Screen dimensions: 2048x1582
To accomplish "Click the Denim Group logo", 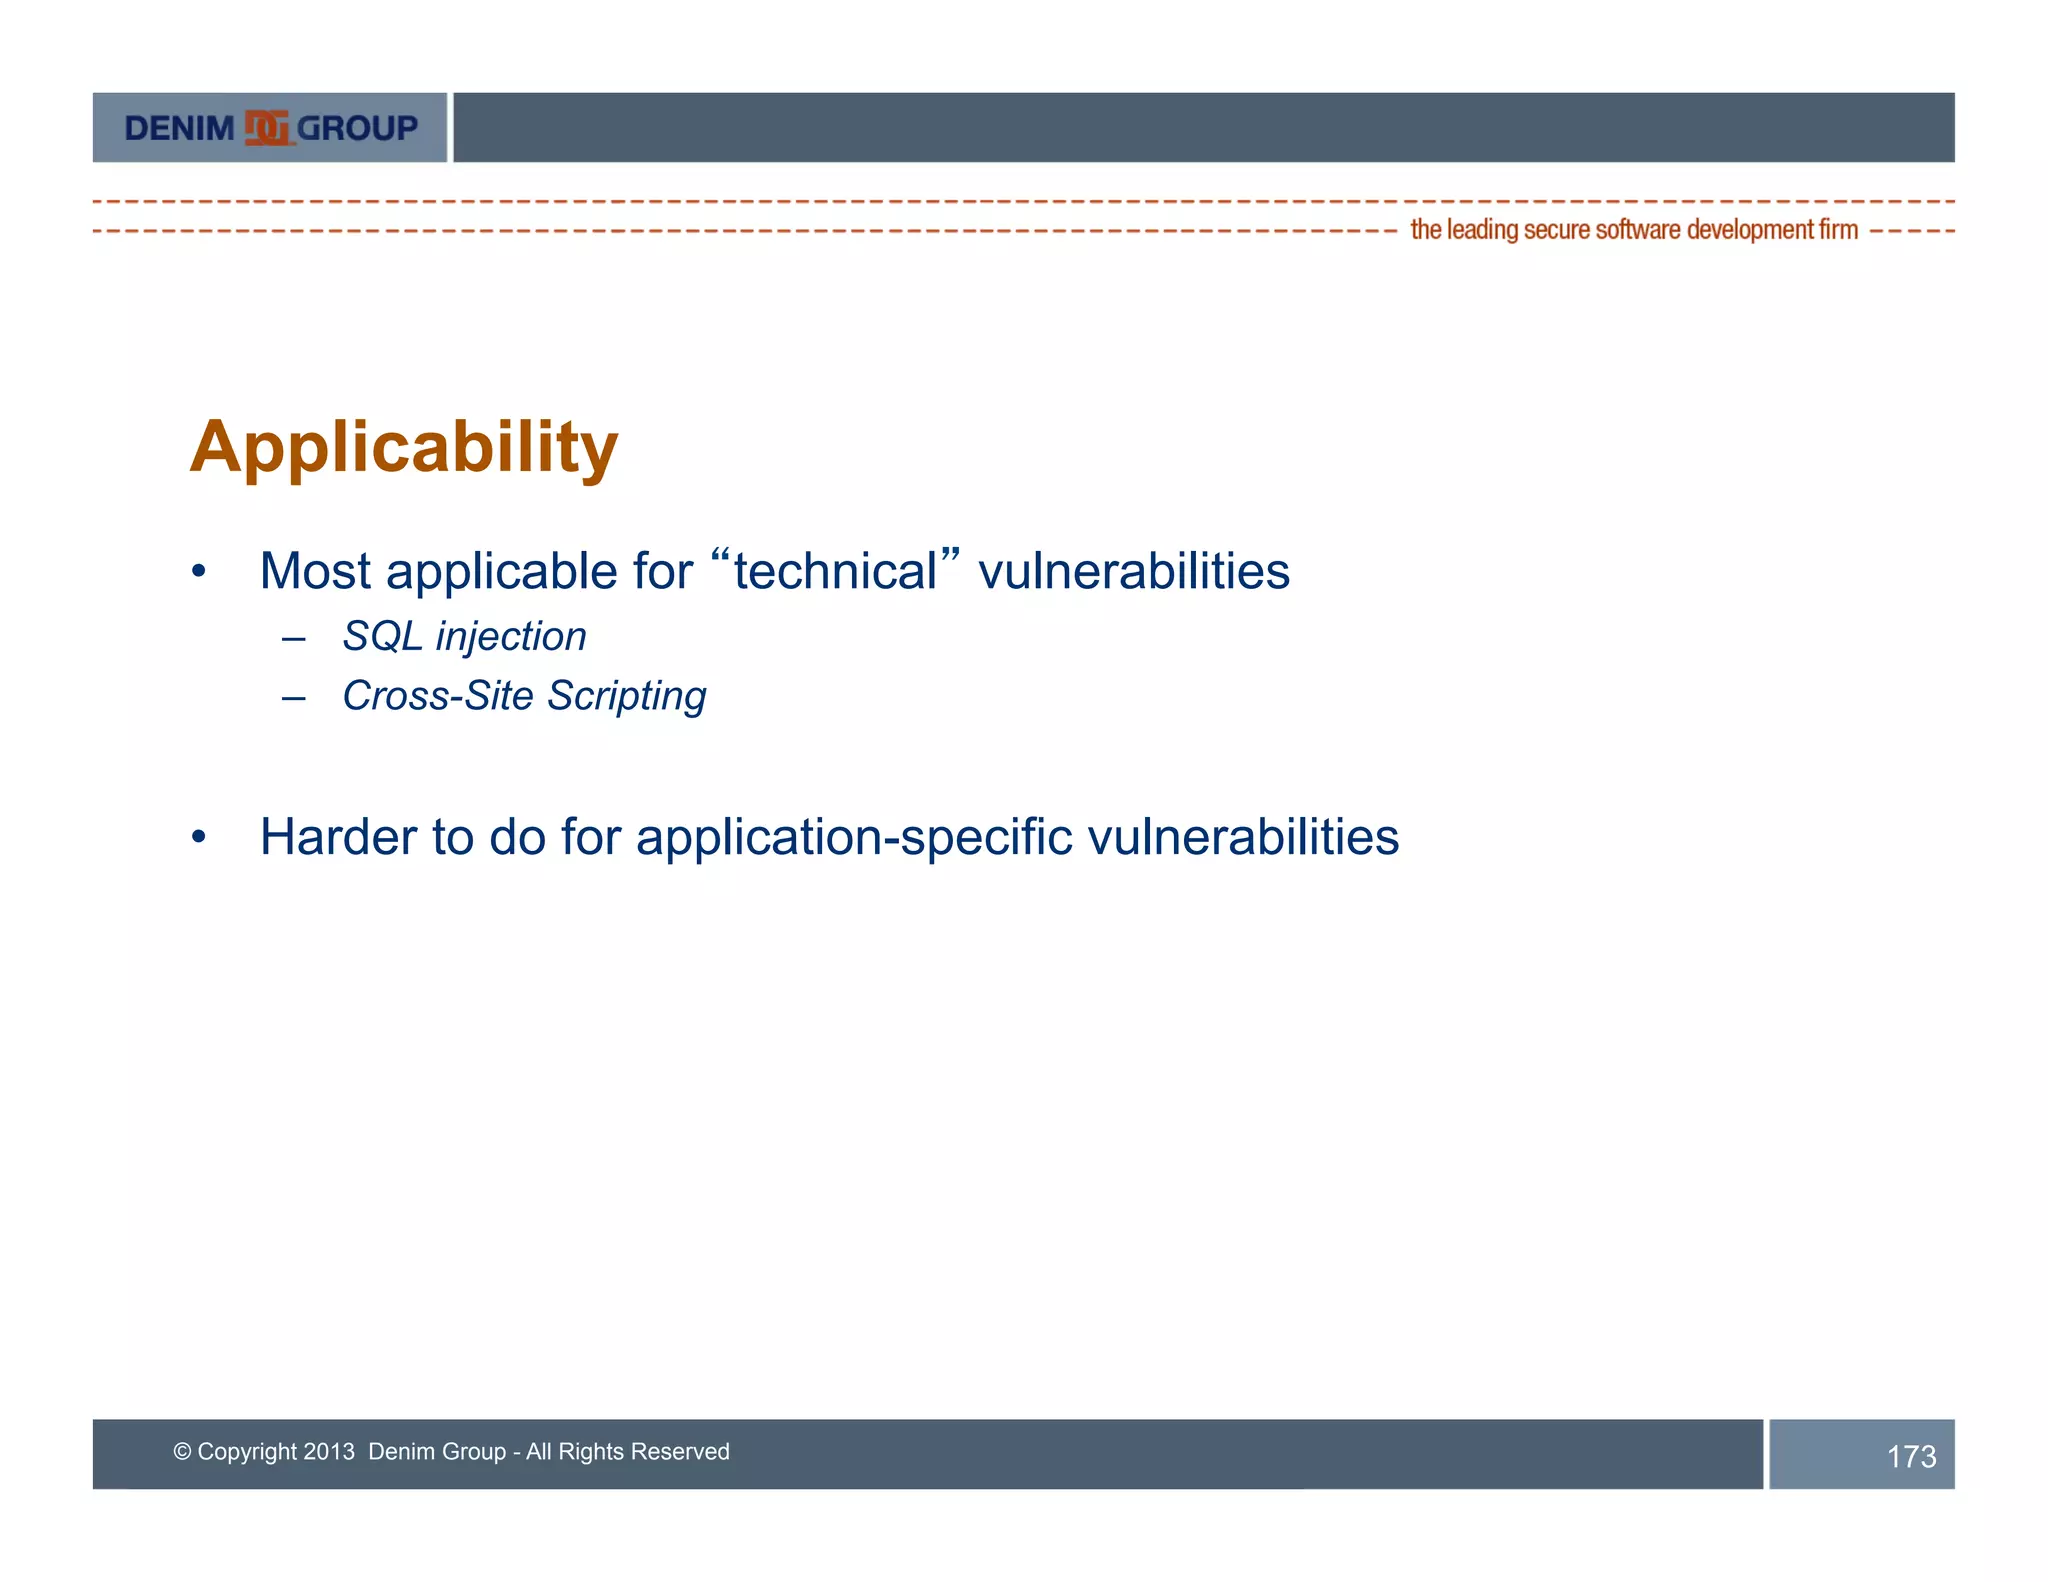I will [x=270, y=128].
